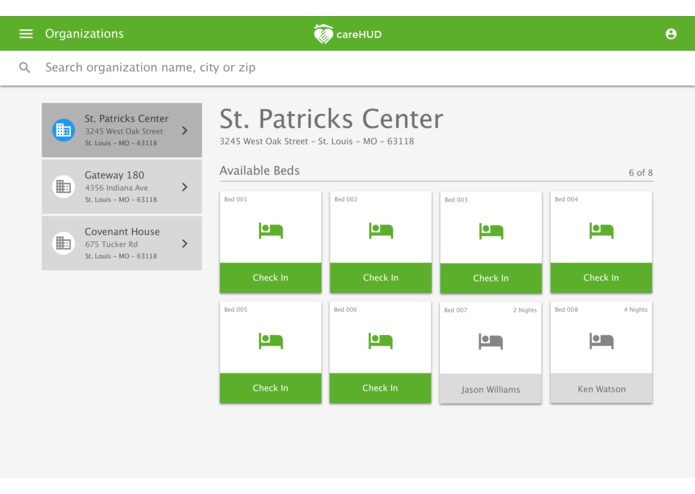Click the bed icon in Bed 003
Screen dimensions: 695x494
(x=491, y=231)
